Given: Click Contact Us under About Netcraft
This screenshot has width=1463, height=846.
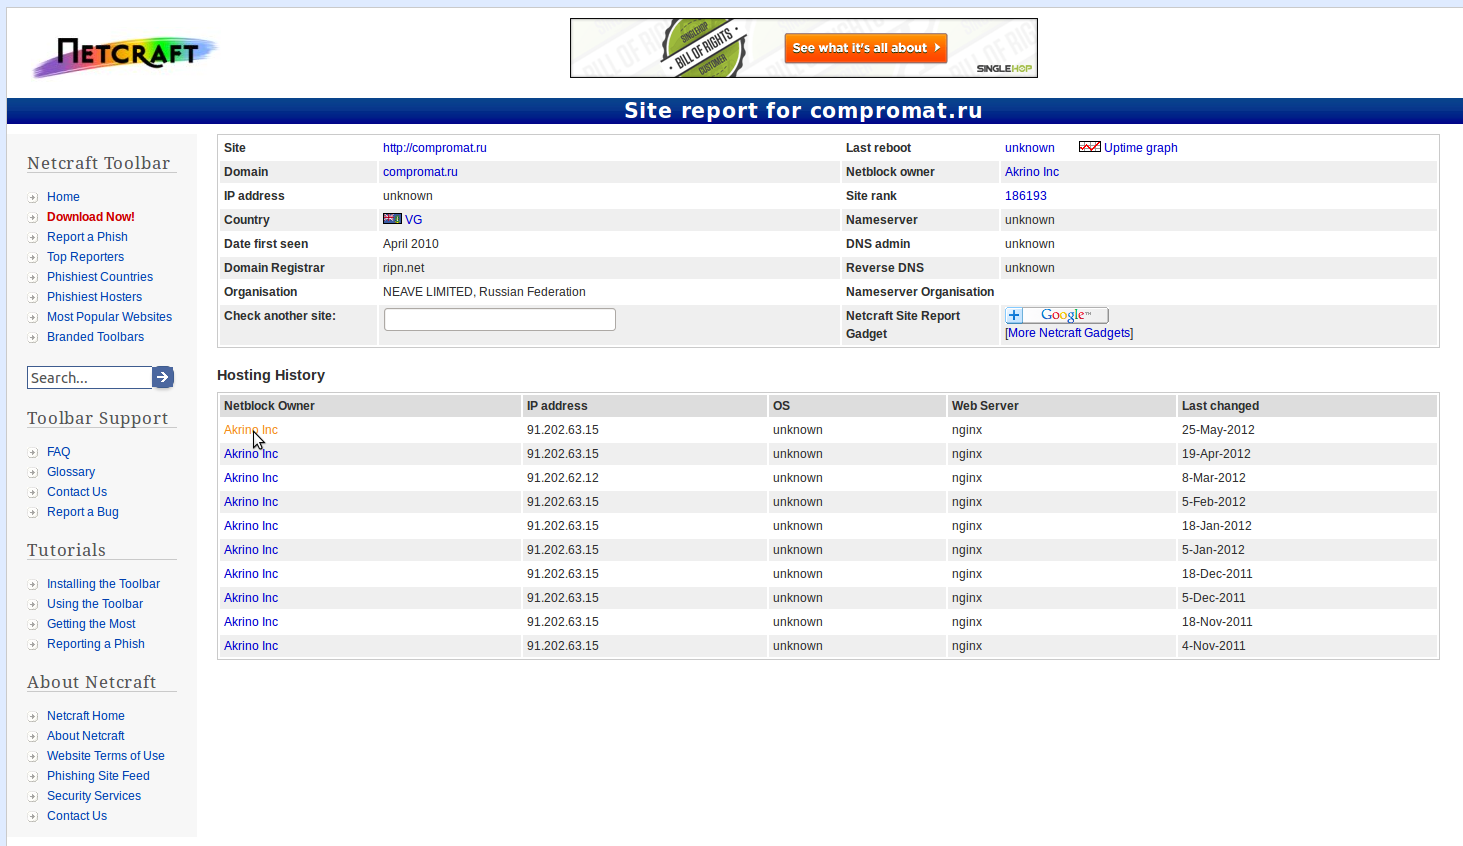Looking at the screenshot, I should point(77,816).
